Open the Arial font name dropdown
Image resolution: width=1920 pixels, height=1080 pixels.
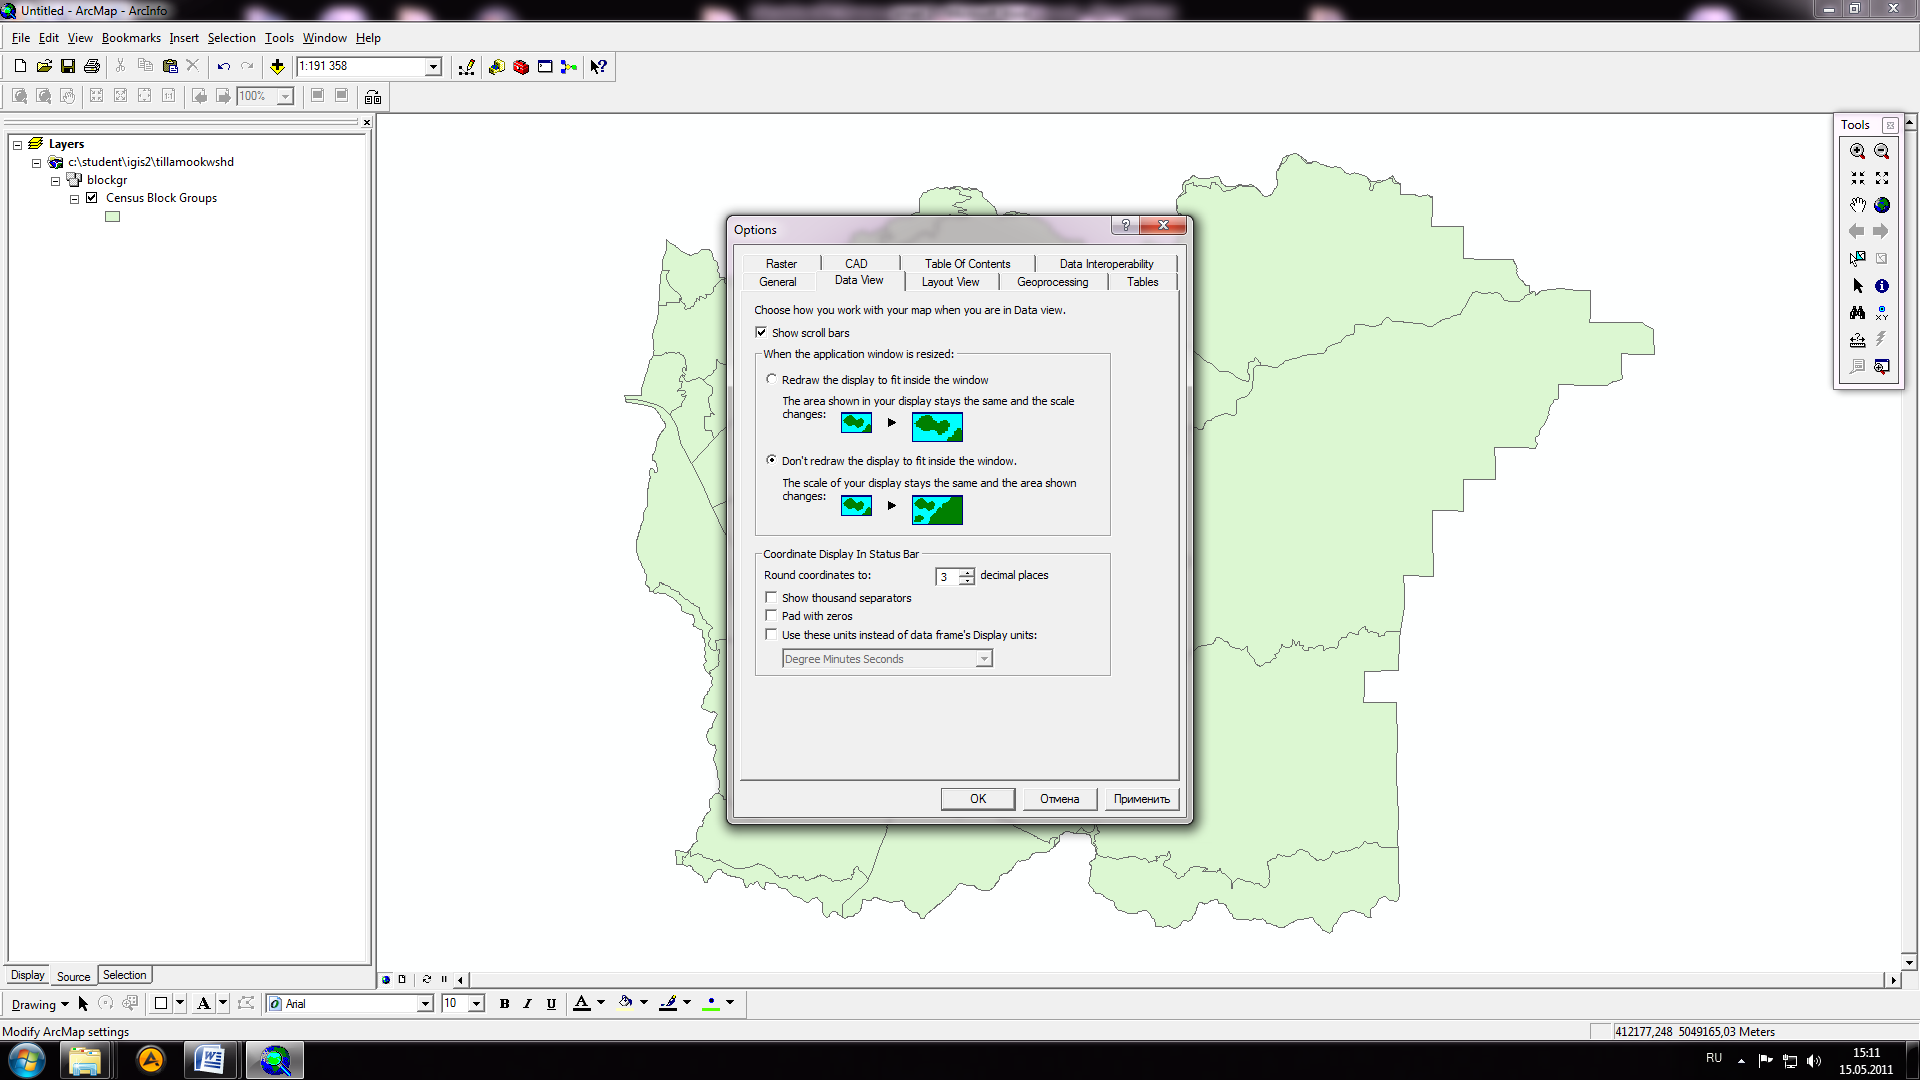coord(424,1004)
